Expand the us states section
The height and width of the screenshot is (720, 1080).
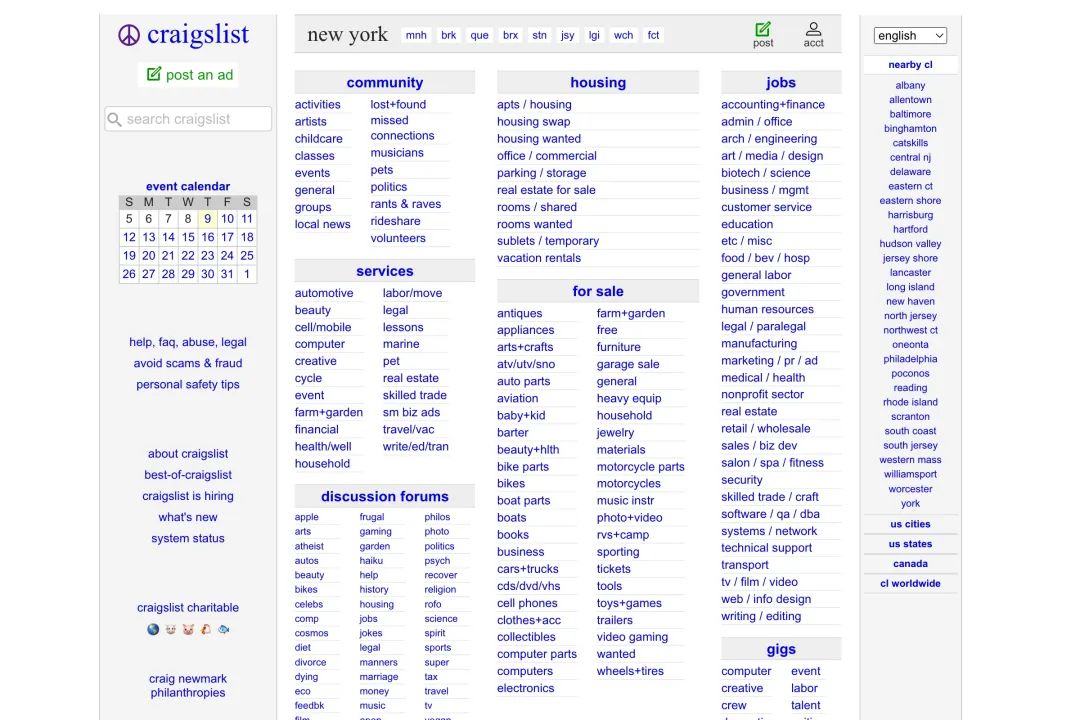click(x=910, y=544)
